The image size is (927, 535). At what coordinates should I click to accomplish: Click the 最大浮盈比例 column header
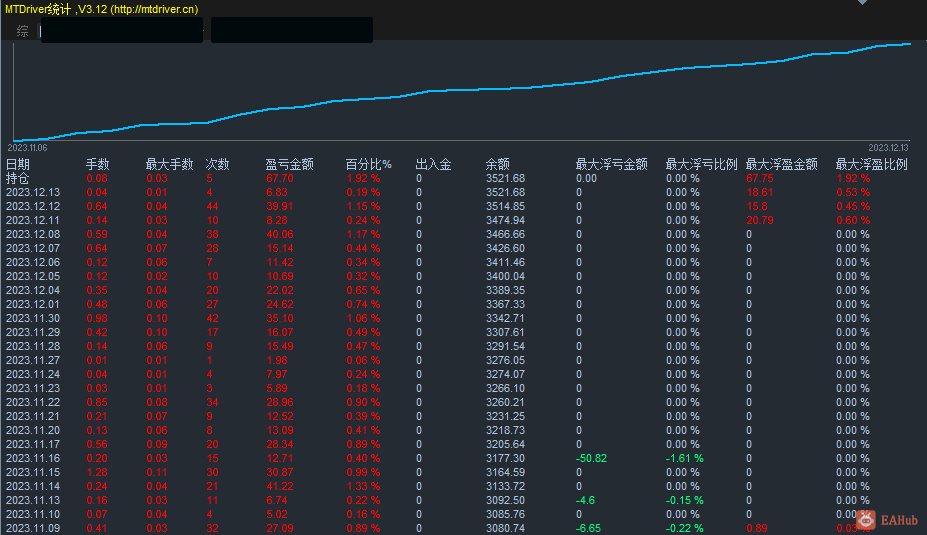point(871,164)
